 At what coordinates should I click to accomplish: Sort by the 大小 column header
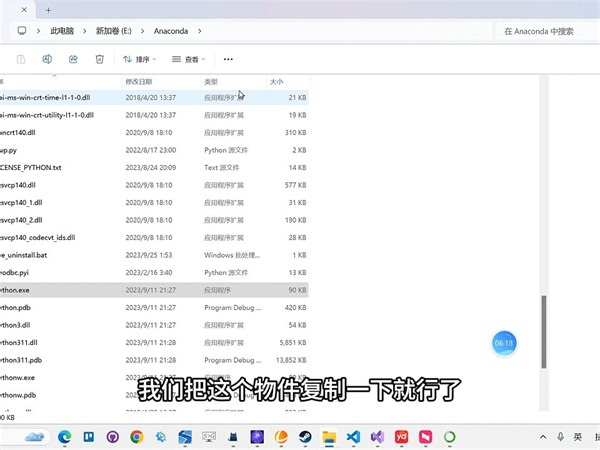point(276,82)
